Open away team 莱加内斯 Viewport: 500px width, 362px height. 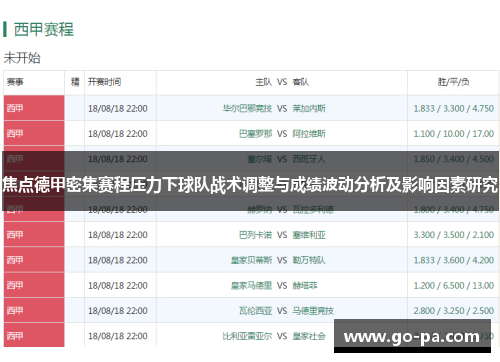(309, 108)
